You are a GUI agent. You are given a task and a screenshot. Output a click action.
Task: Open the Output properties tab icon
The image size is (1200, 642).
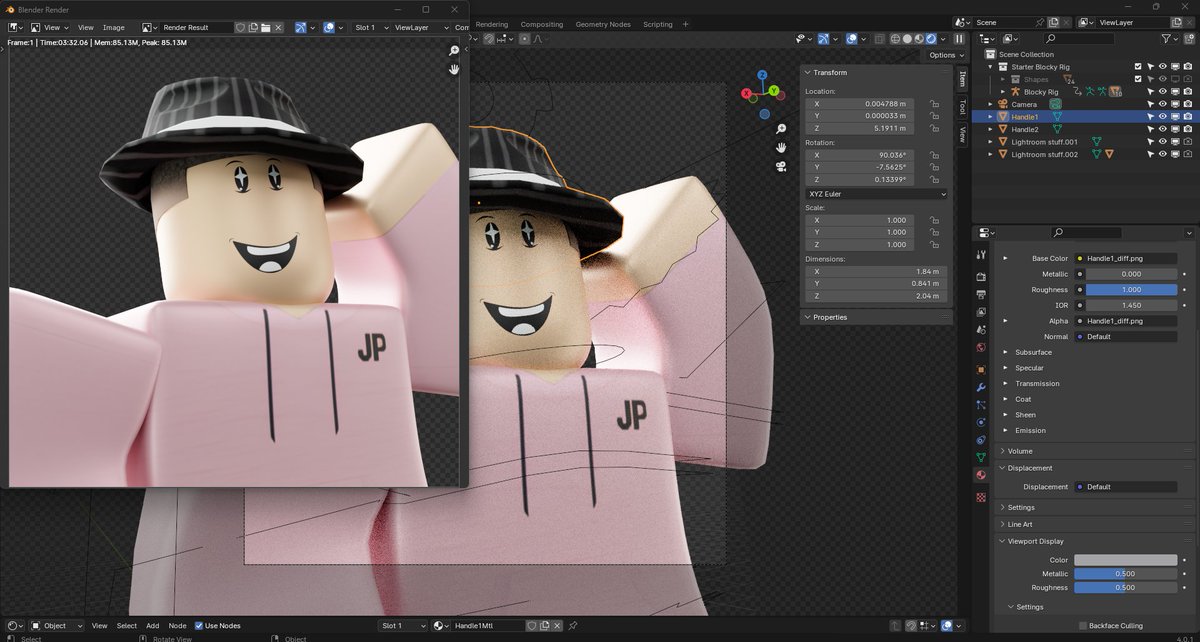point(981,295)
